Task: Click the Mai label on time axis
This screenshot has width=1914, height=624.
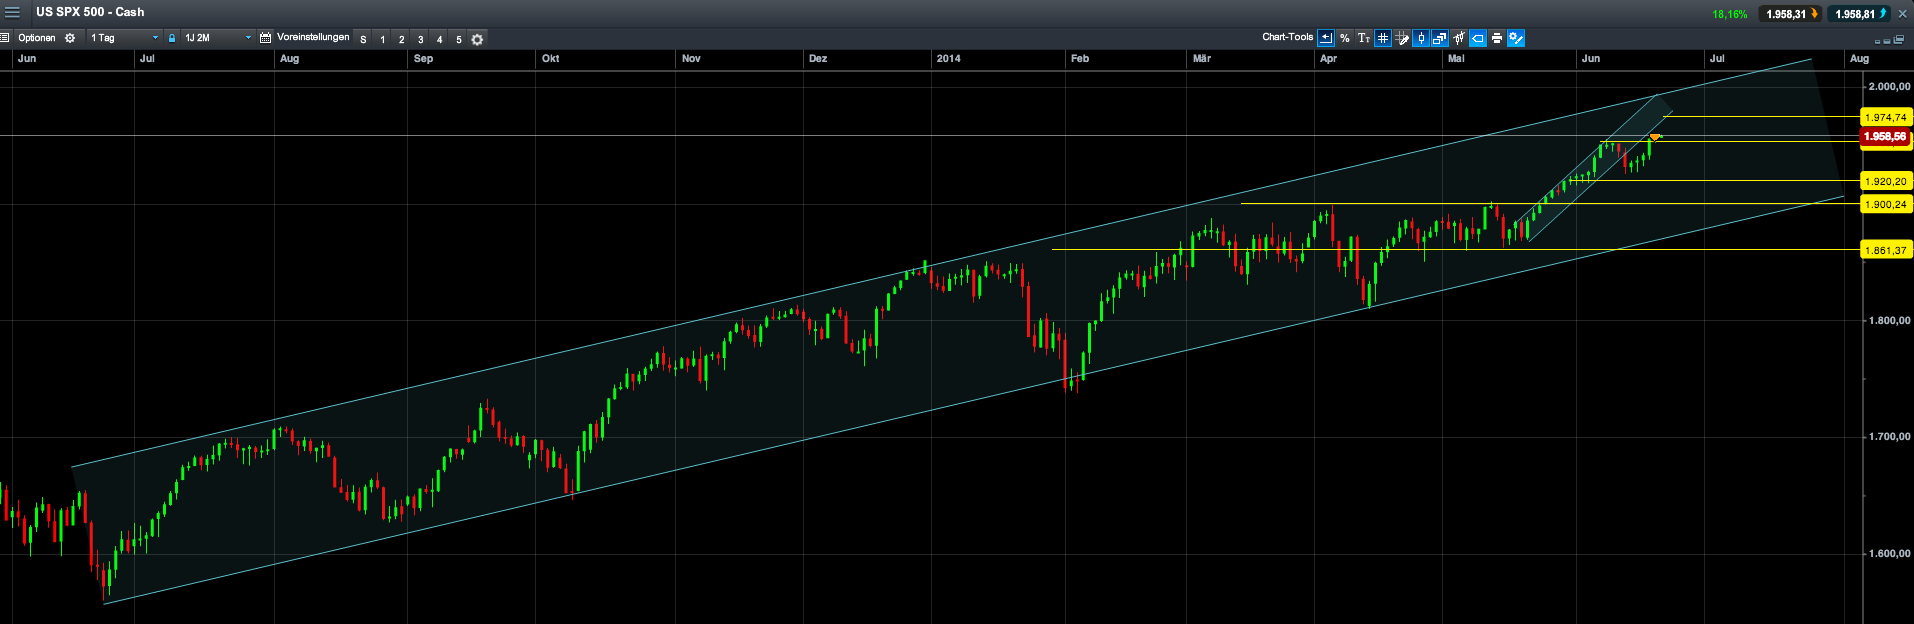Action: (x=1456, y=58)
